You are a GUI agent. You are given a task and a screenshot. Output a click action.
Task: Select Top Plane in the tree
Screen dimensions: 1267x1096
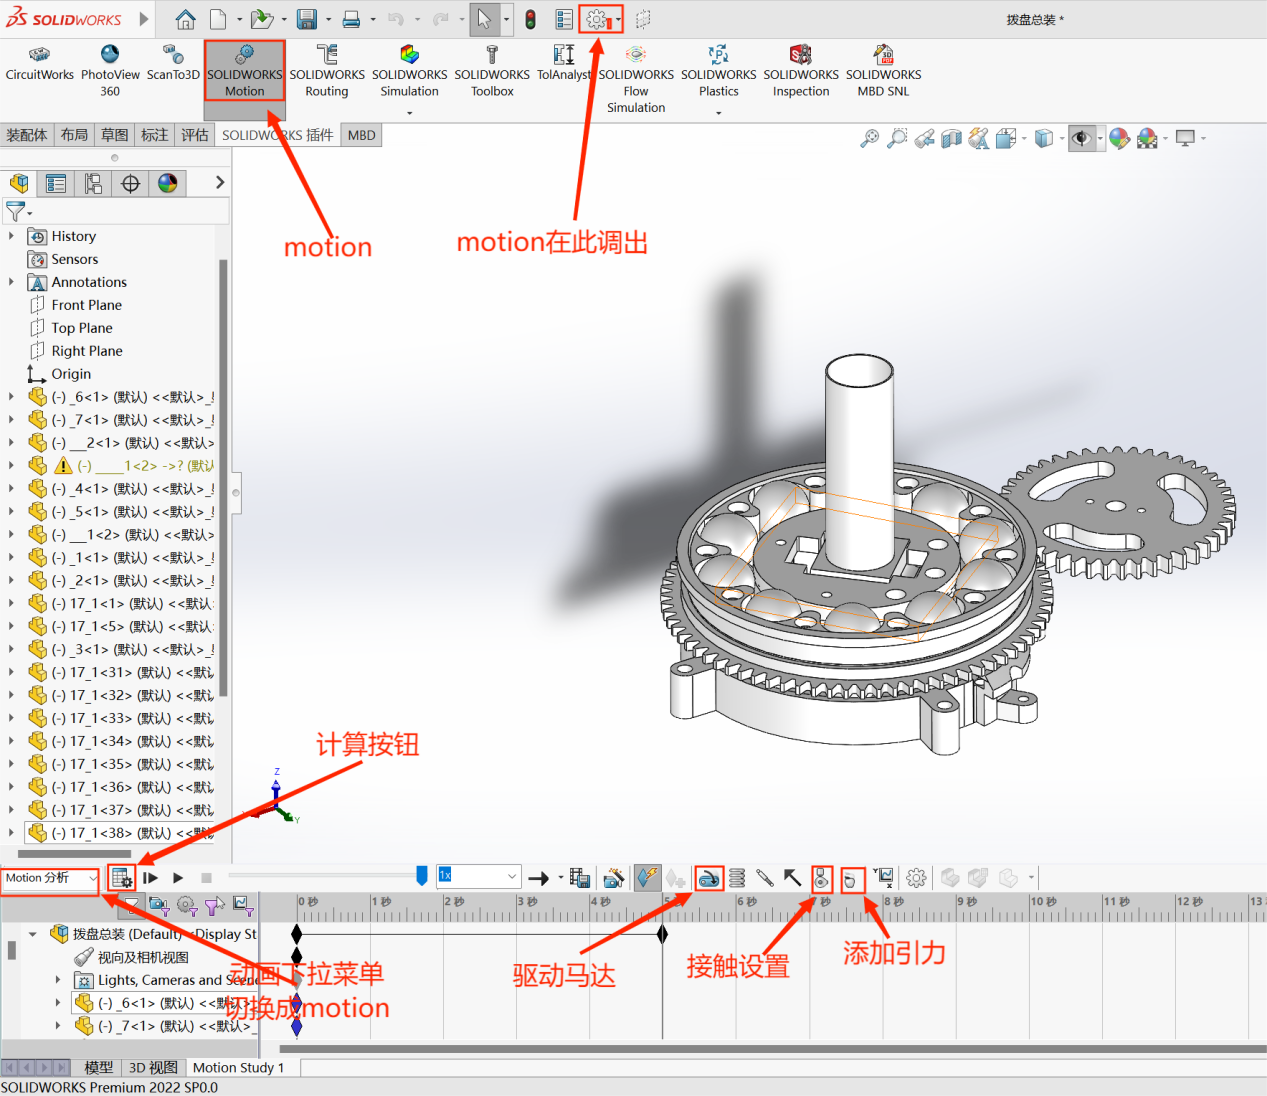click(x=82, y=328)
